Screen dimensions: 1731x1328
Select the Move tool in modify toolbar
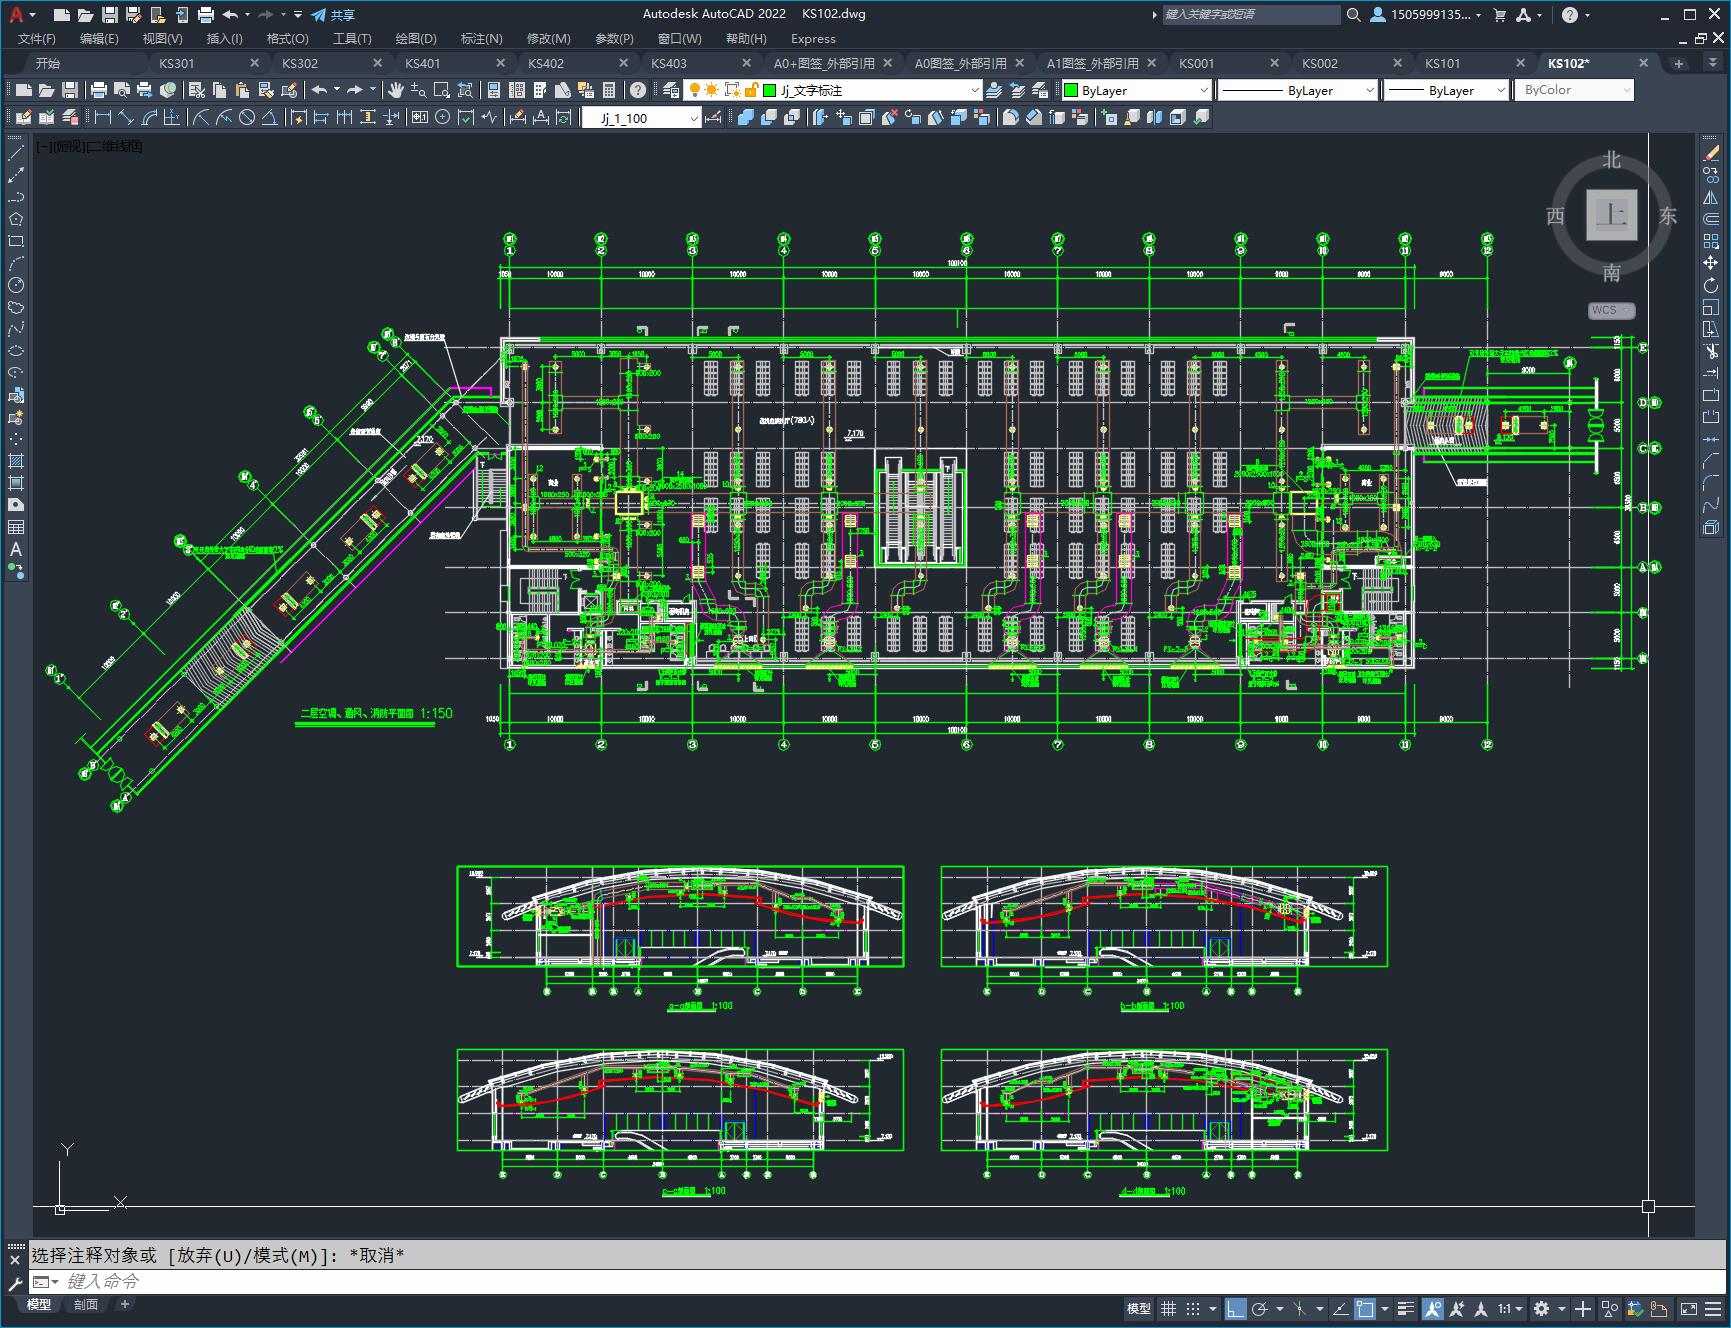tap(1711, 264)
